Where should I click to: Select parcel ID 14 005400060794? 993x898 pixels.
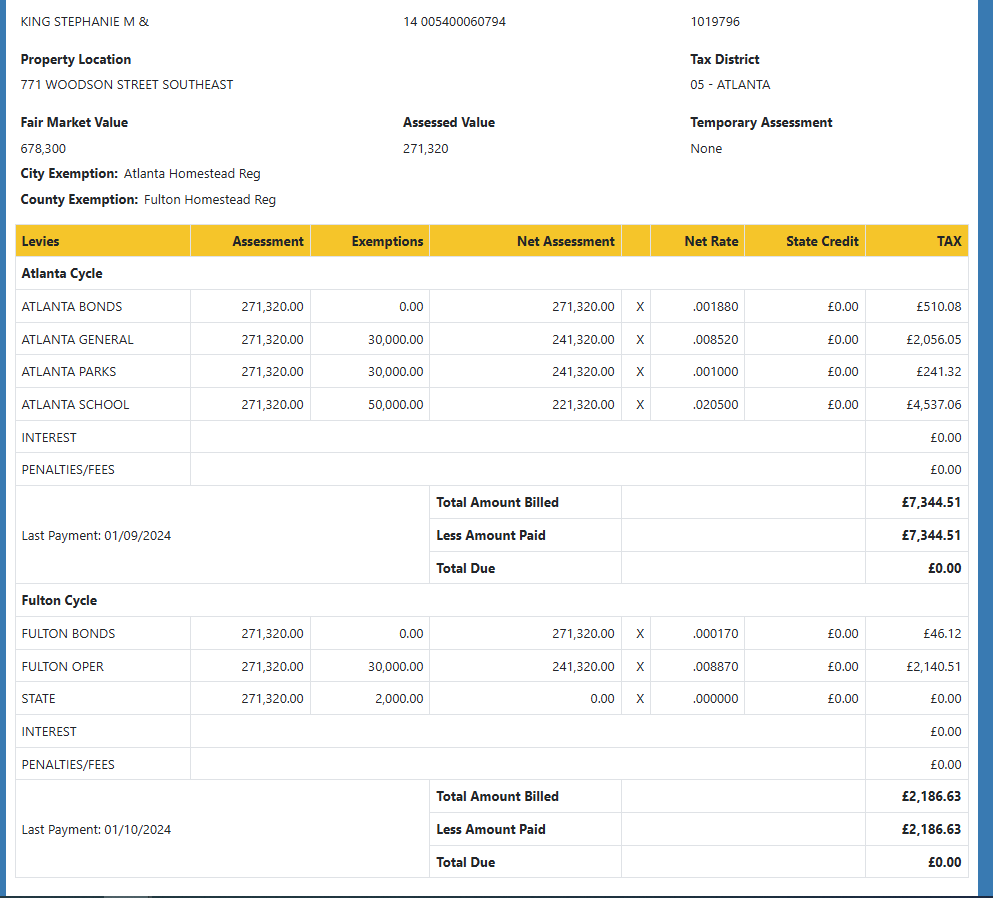[454, 22]
